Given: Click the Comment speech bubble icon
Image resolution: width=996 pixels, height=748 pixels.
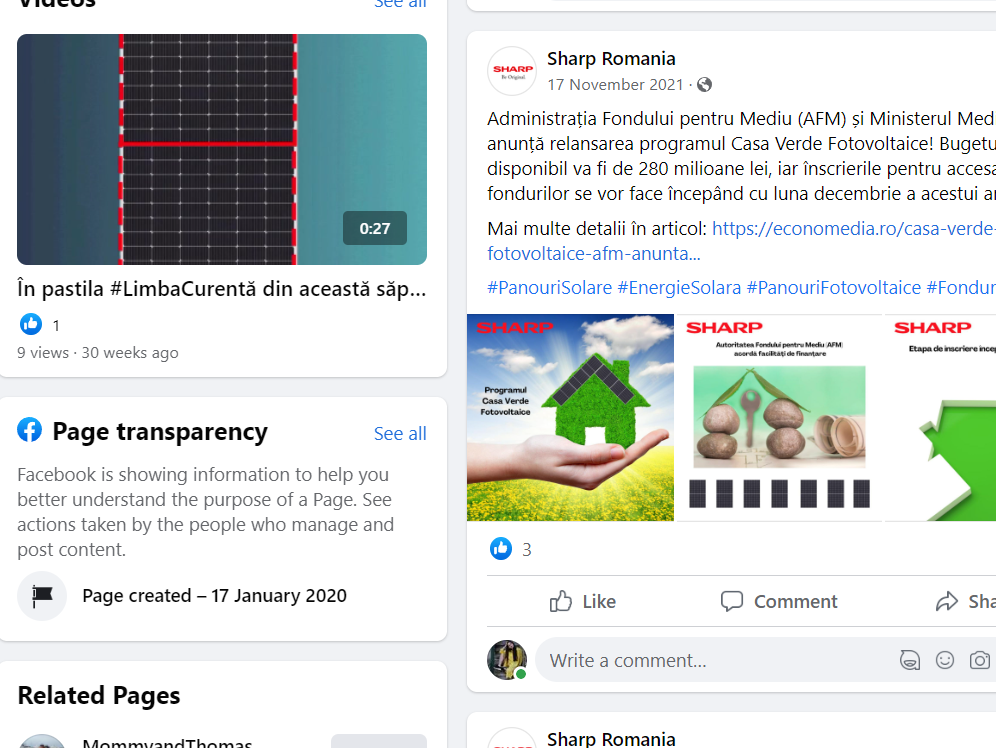Looking at the screenshot, I should point(732,601).
